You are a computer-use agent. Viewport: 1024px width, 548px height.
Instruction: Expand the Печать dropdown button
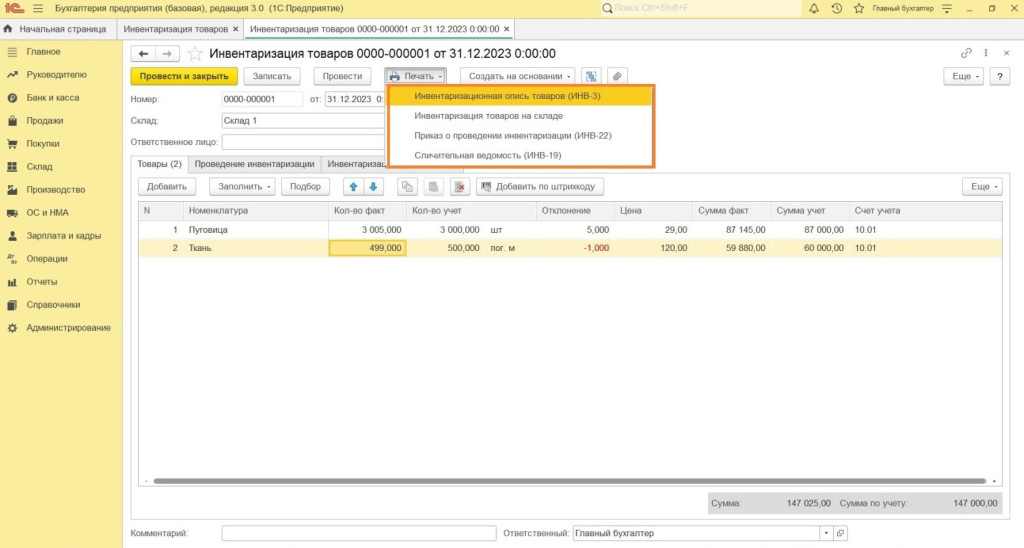pos(415,76)
